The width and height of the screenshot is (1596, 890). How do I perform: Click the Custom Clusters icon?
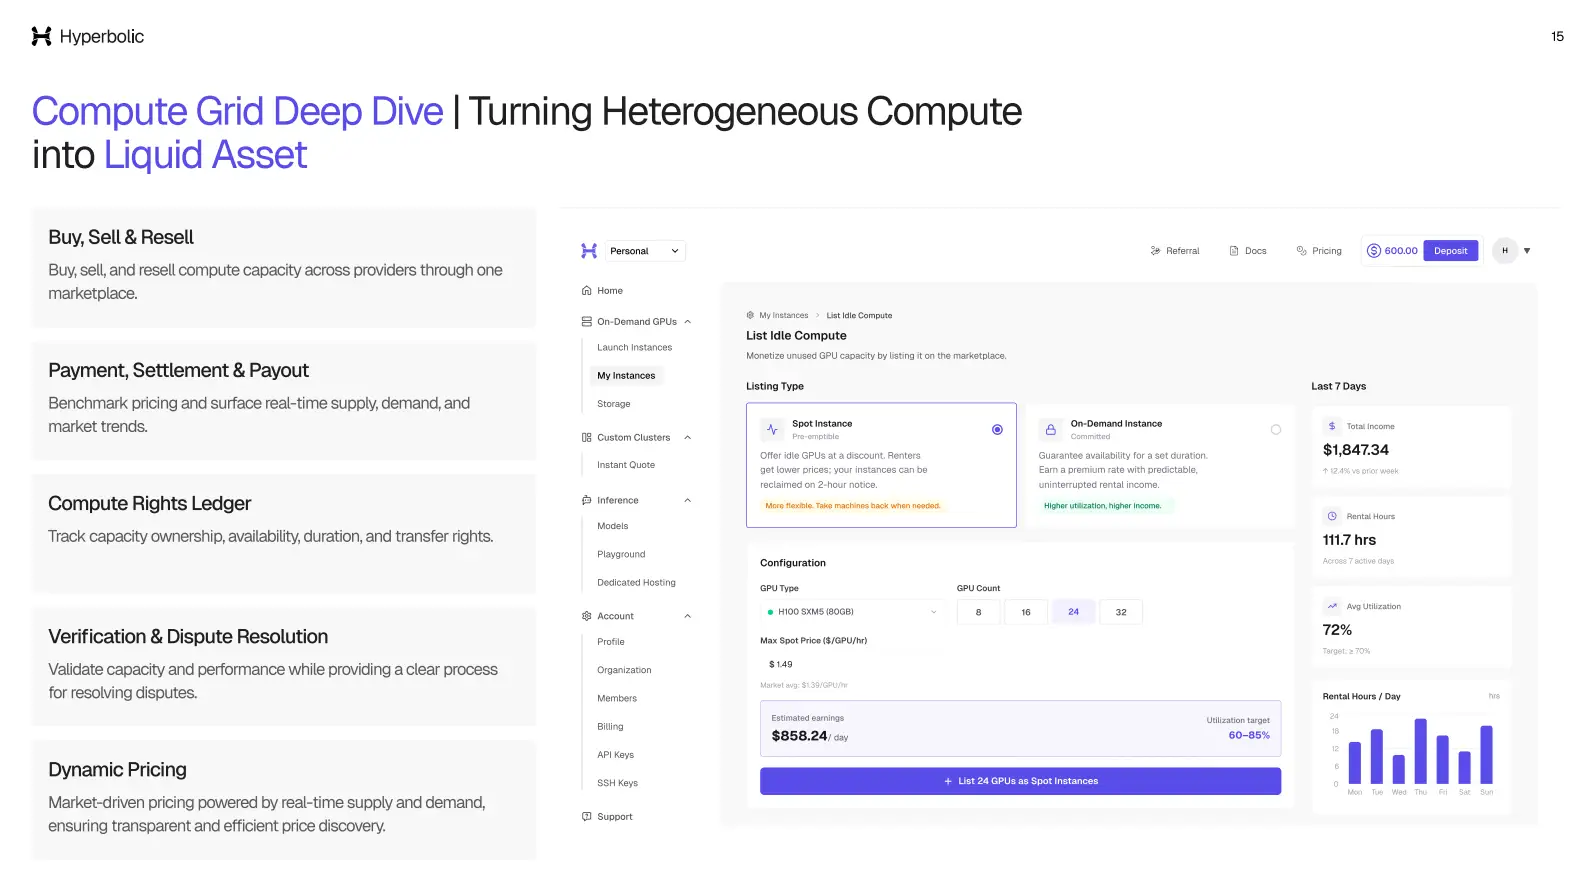(586, 438)
